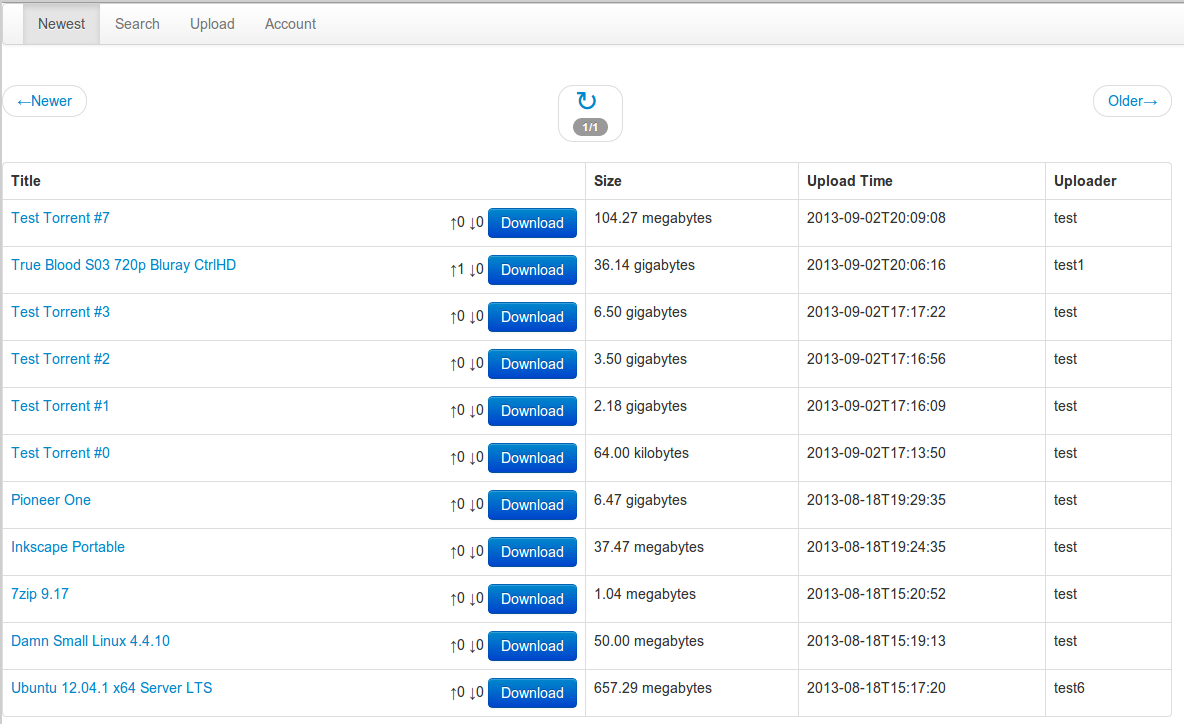Download 7zip 9.17 torrent
Screen dimensions: 1184x724
tap(532, 599)
